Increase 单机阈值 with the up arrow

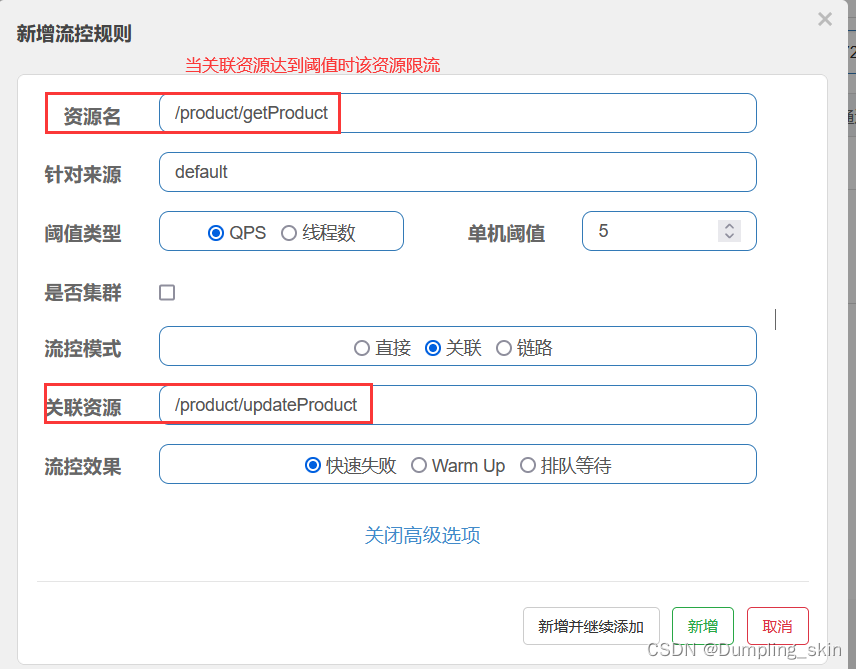click(x=729, y=226)
